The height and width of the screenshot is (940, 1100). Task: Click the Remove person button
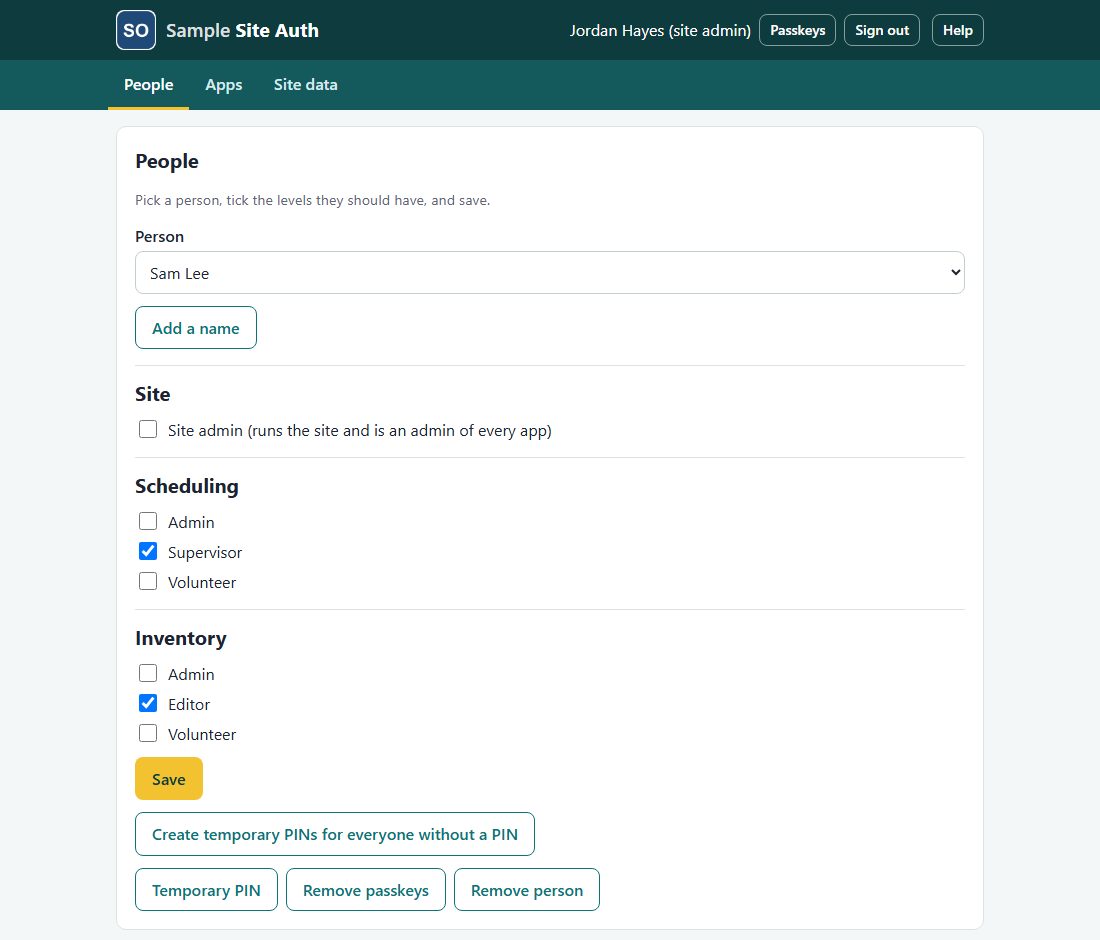tap(527, 889)
